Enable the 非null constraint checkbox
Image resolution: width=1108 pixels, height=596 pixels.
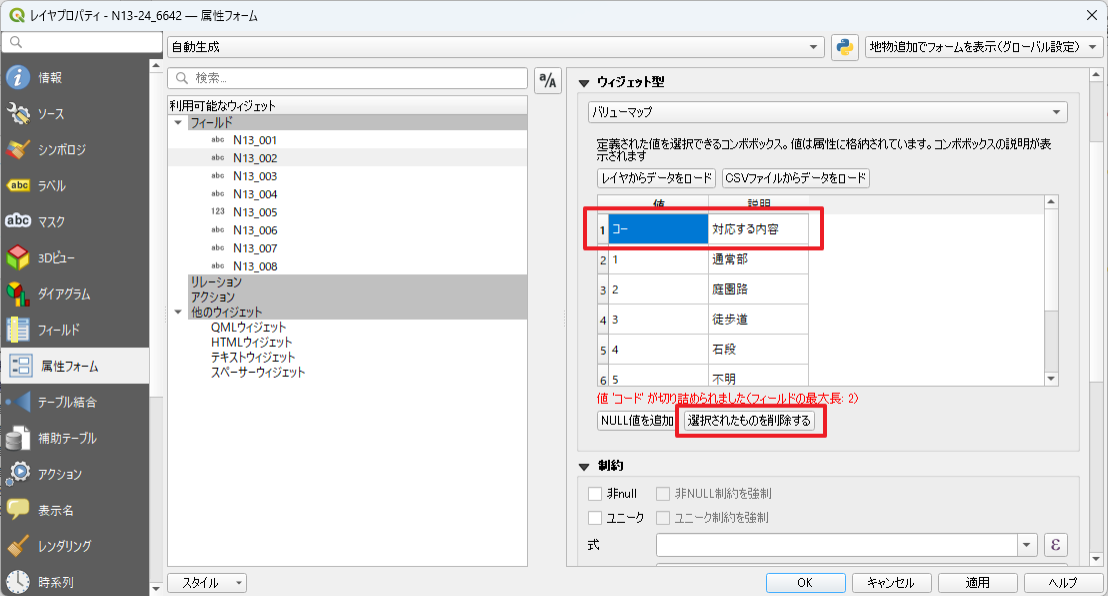click(596, 494)
